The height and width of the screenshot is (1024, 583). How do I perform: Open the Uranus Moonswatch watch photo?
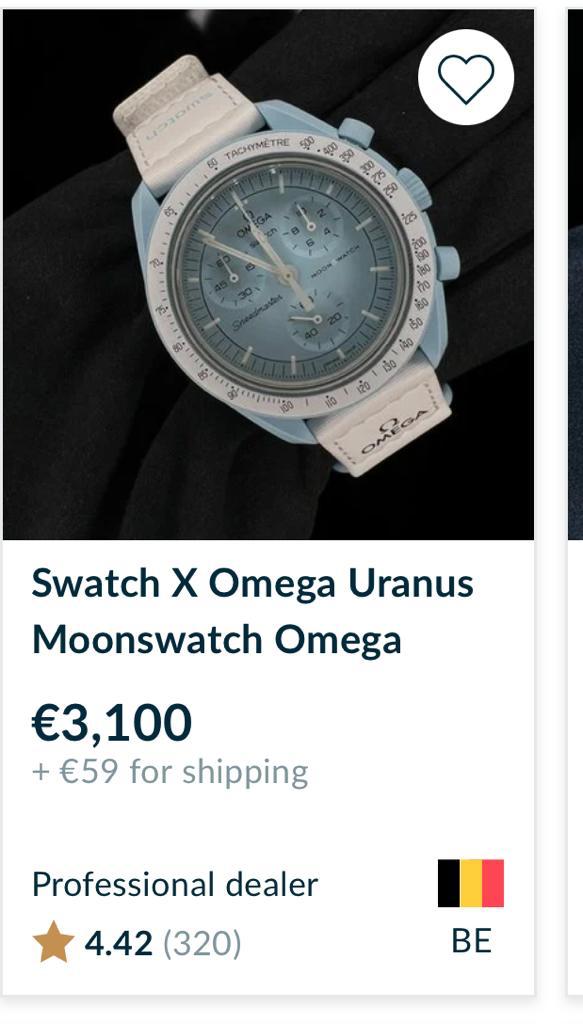[268, 274]
